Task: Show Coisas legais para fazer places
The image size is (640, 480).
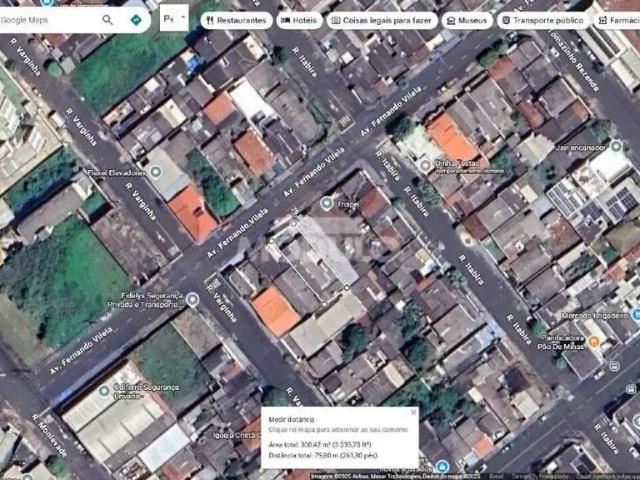Action: pyautogui.click(x=382, y=20)
